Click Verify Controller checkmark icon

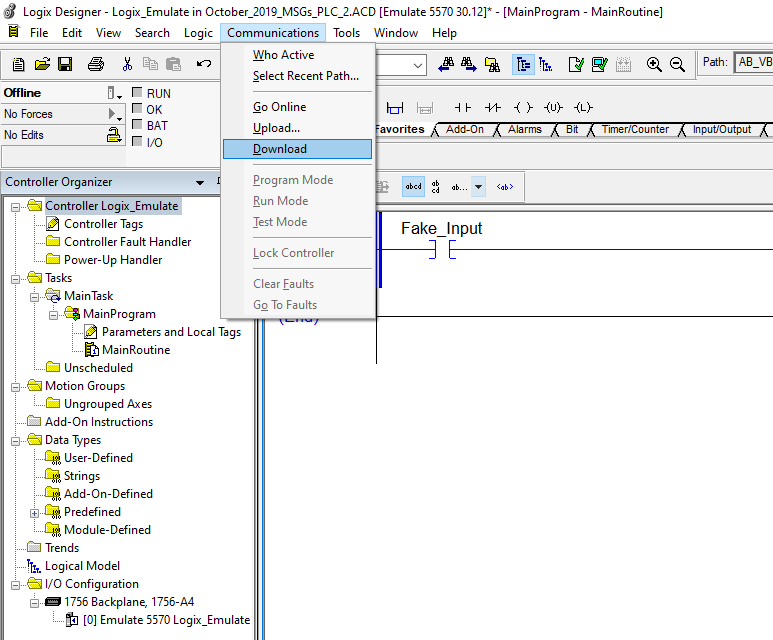pos(599,65)
